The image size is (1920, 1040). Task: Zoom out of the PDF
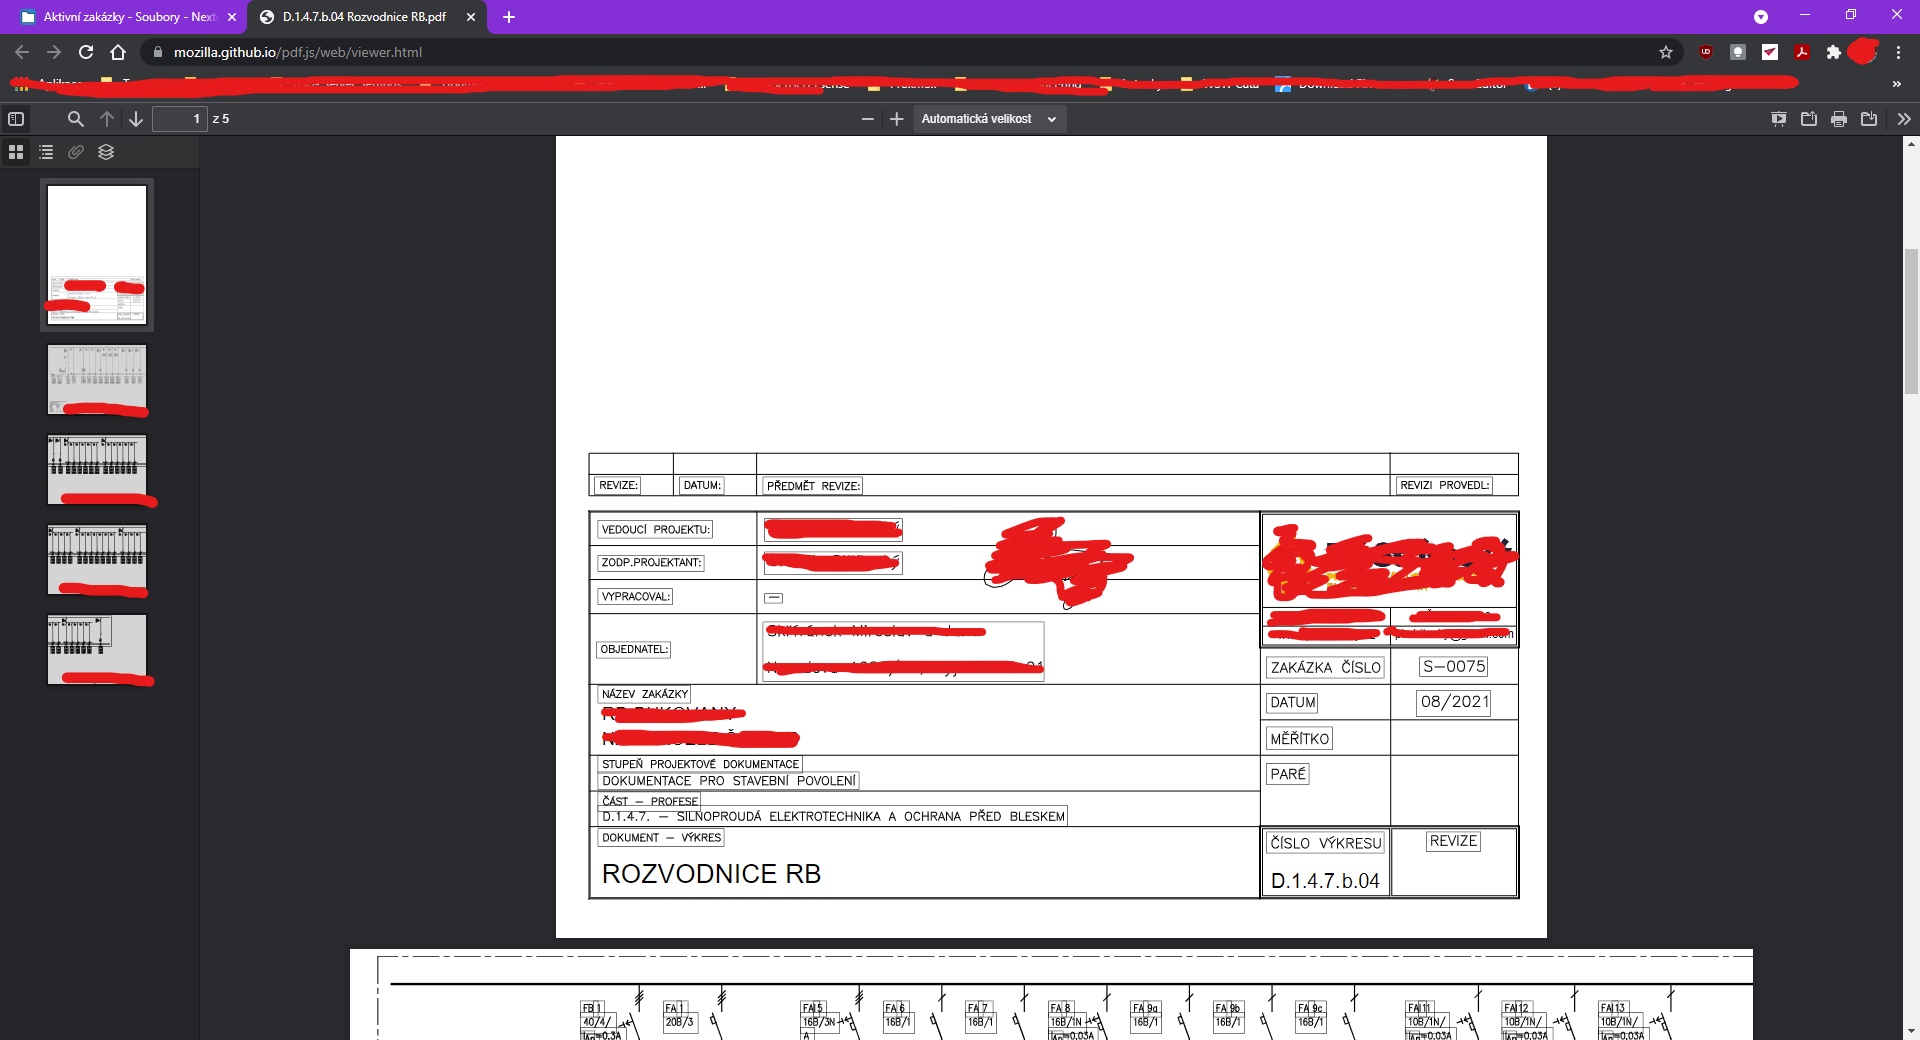click(866, 119)
